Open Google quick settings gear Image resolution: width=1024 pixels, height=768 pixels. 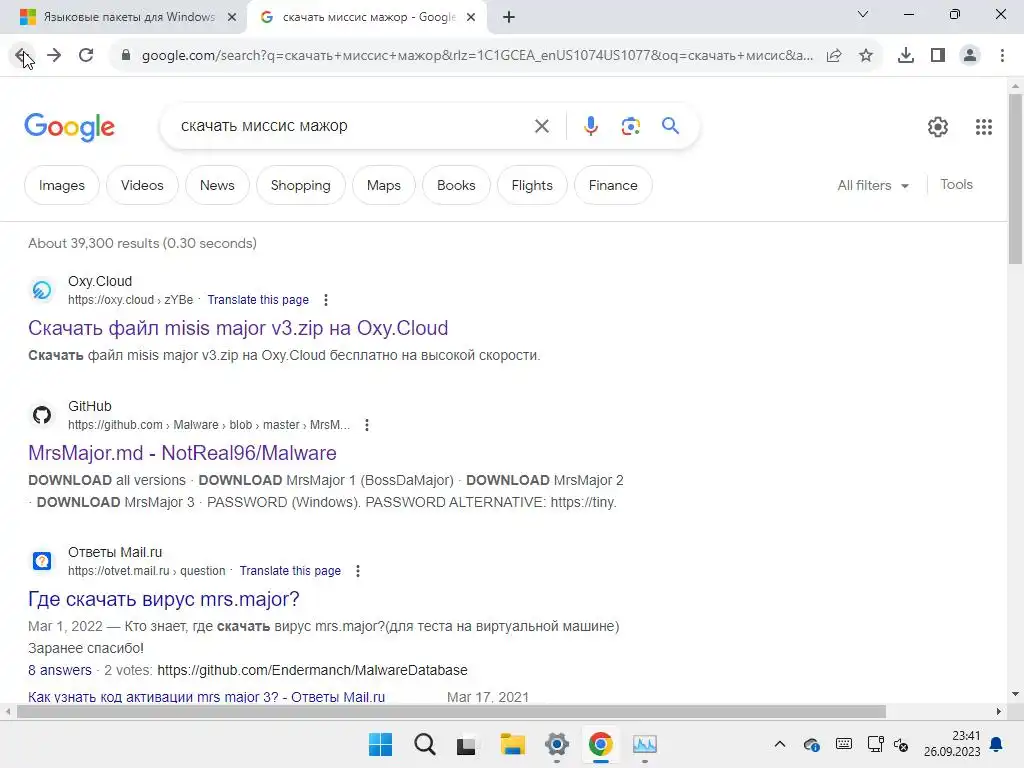coord(938,127)
